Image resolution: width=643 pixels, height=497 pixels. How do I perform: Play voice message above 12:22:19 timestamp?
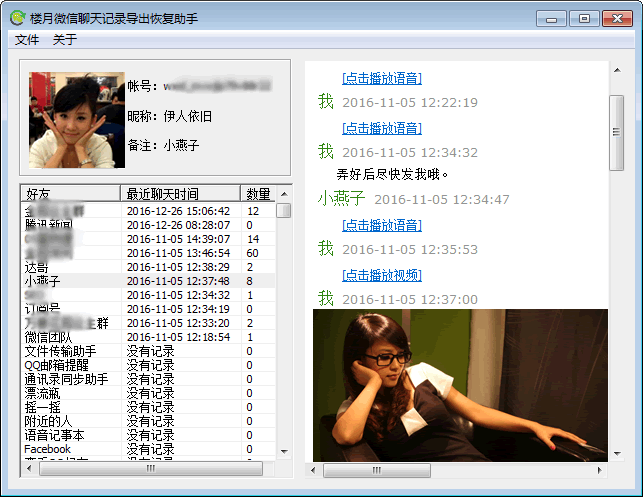(x=382, y=78)
